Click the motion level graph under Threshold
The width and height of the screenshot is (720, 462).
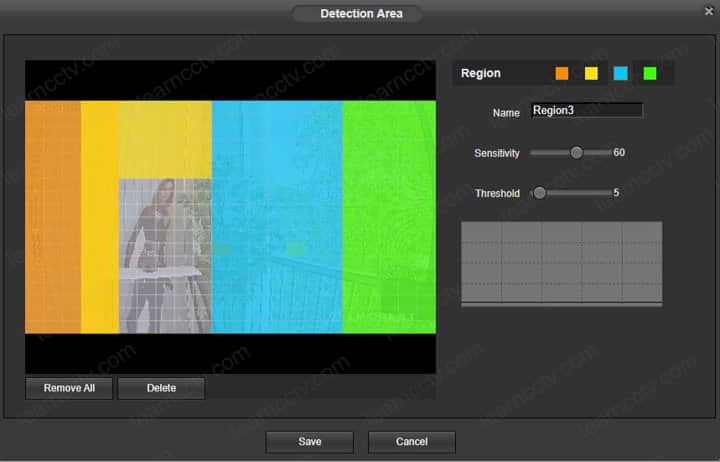tap(561, 263)
